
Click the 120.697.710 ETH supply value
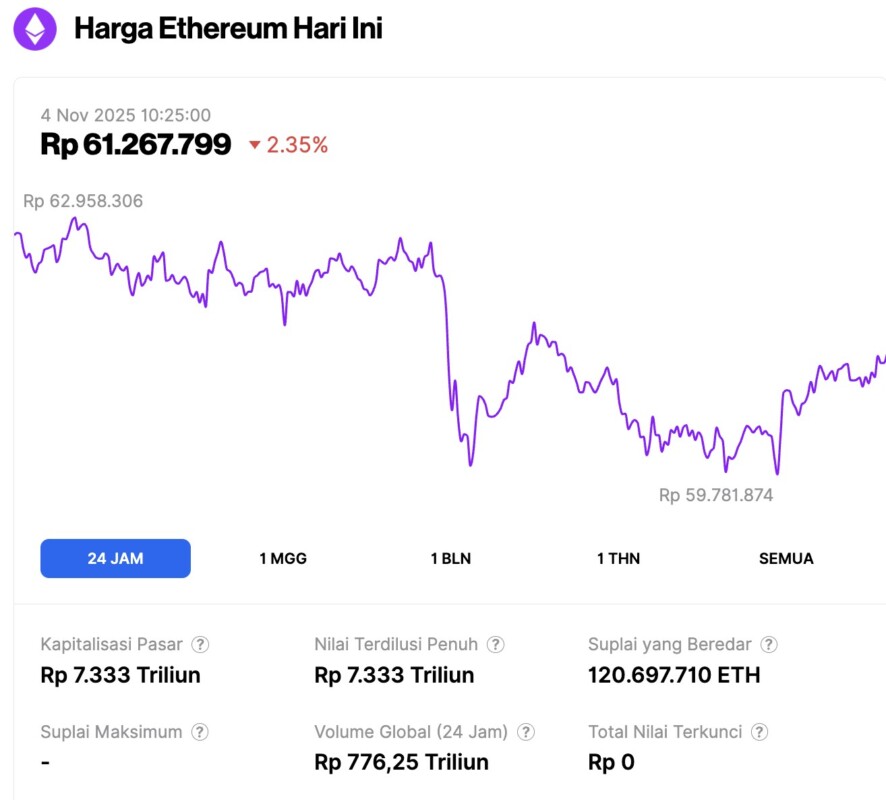point(673,675)
